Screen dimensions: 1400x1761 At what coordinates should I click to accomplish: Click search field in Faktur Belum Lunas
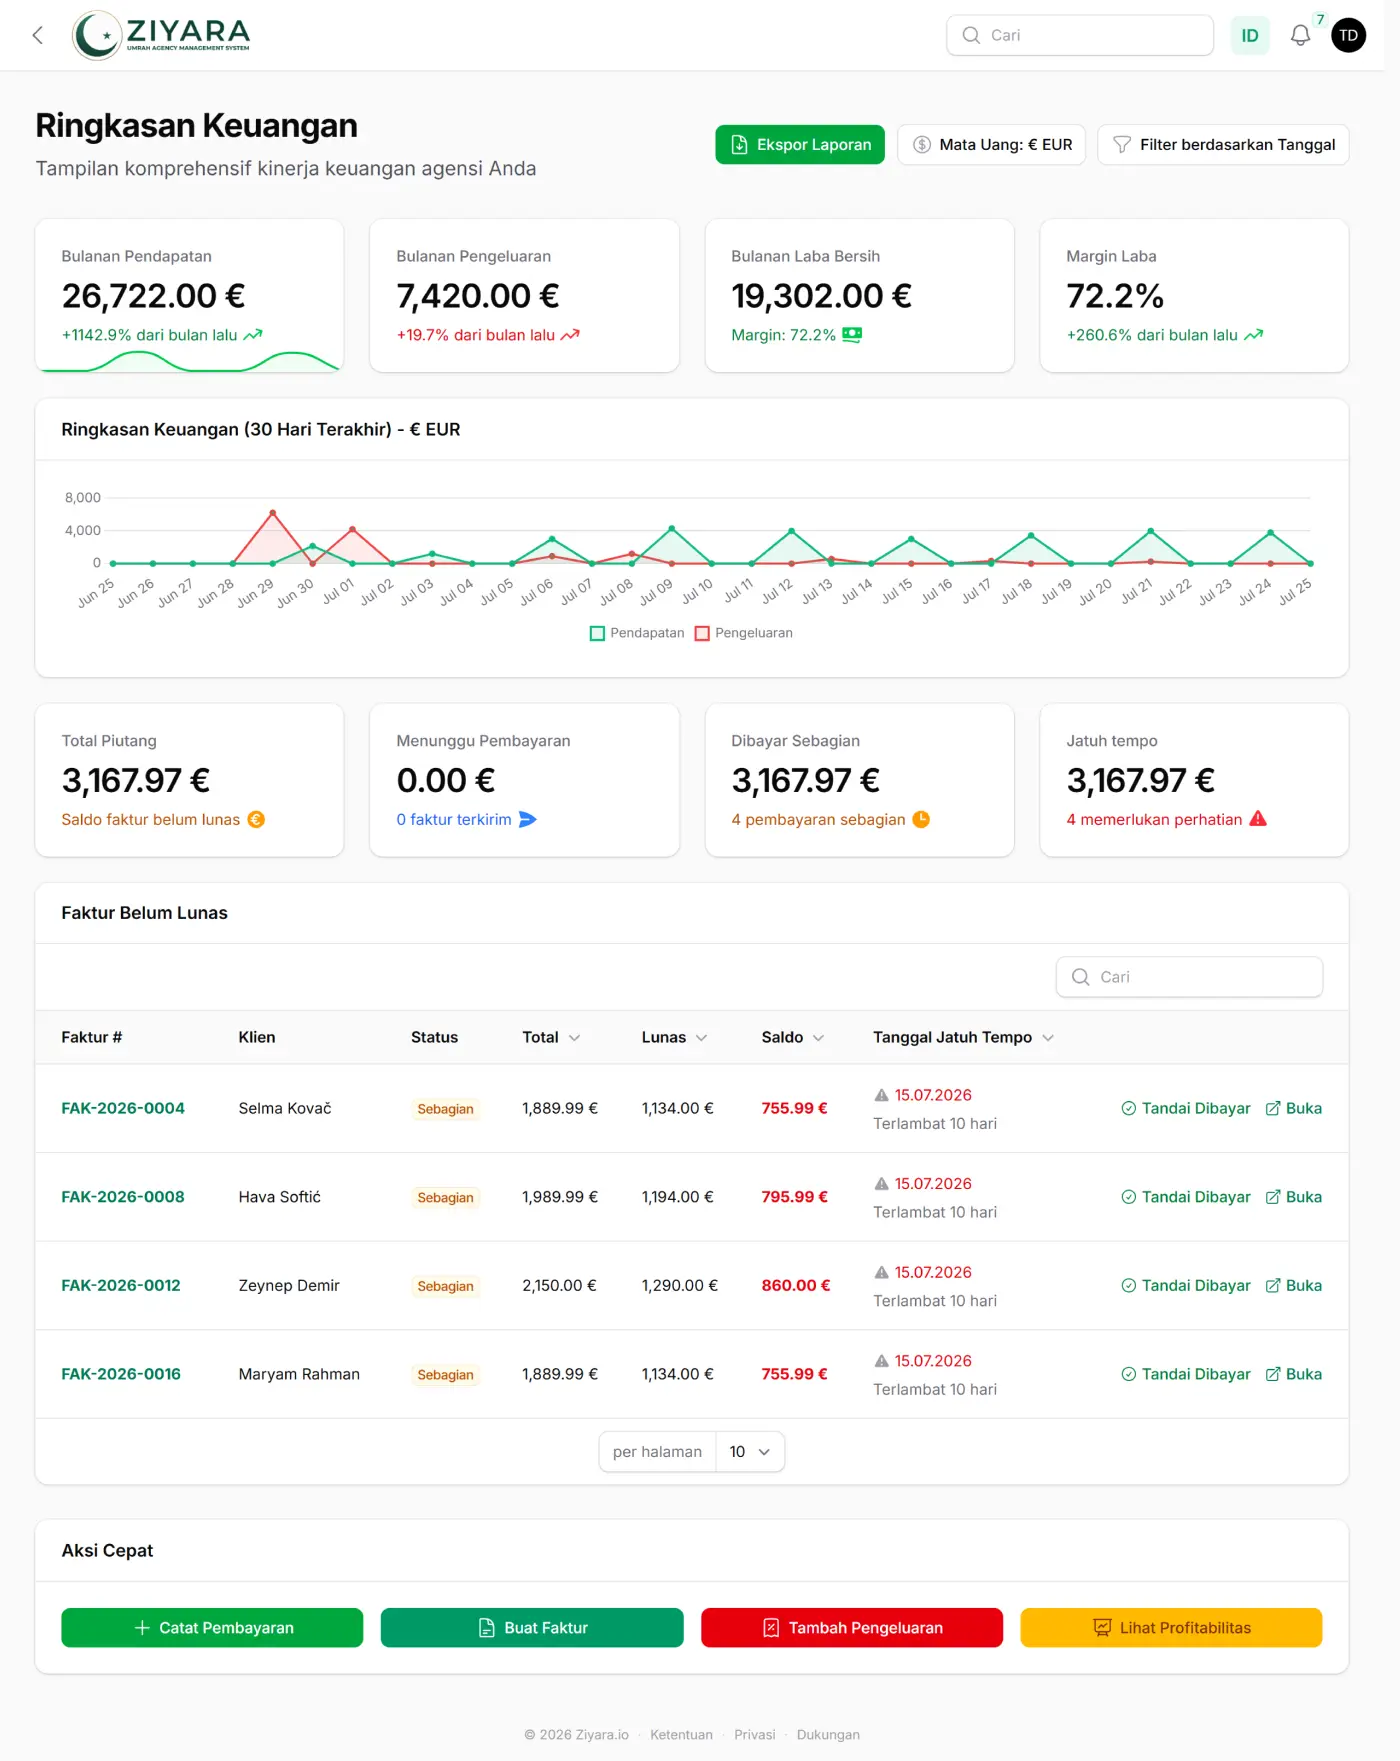tap(1189, 977)
